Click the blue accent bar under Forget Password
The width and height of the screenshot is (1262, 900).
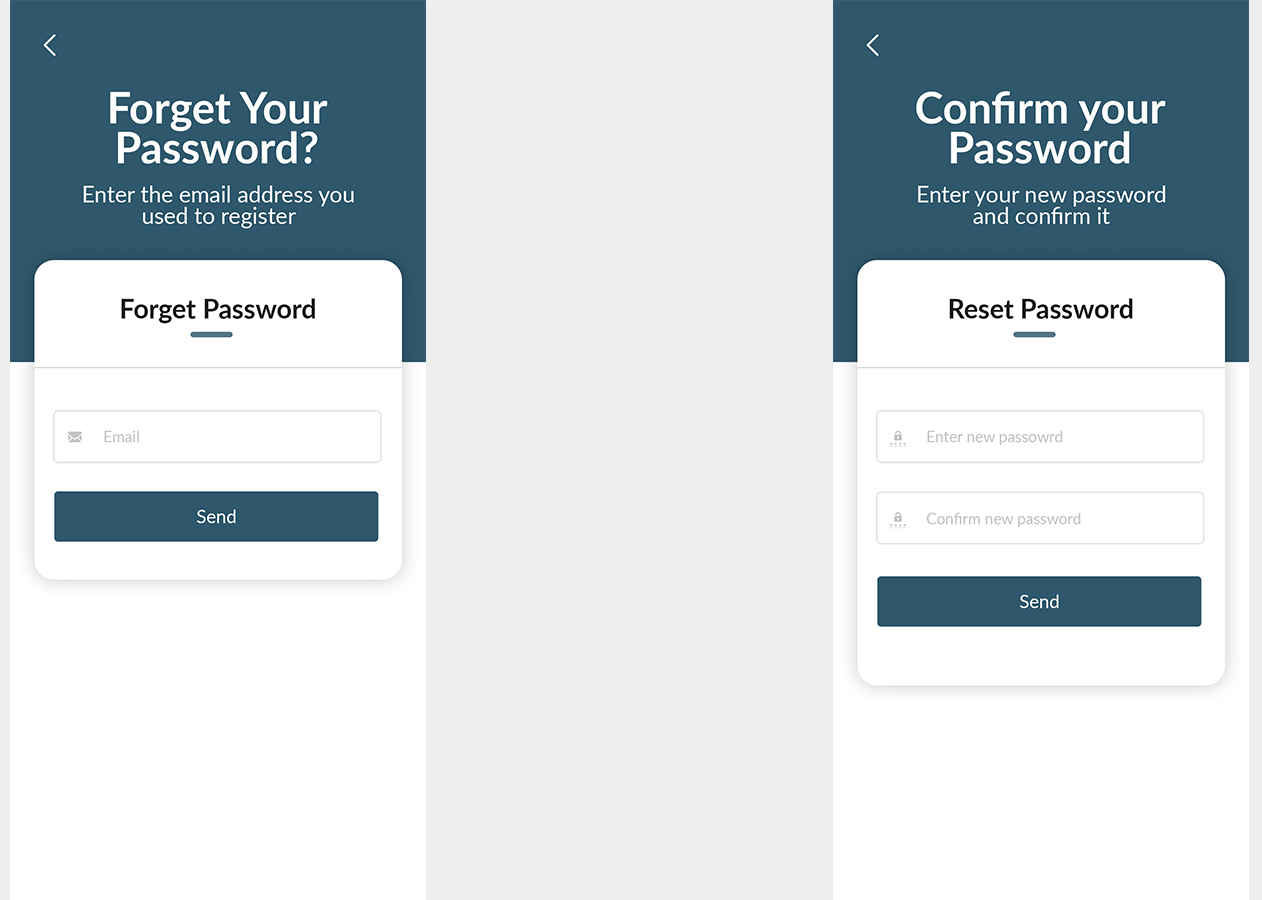click(211, 334)
